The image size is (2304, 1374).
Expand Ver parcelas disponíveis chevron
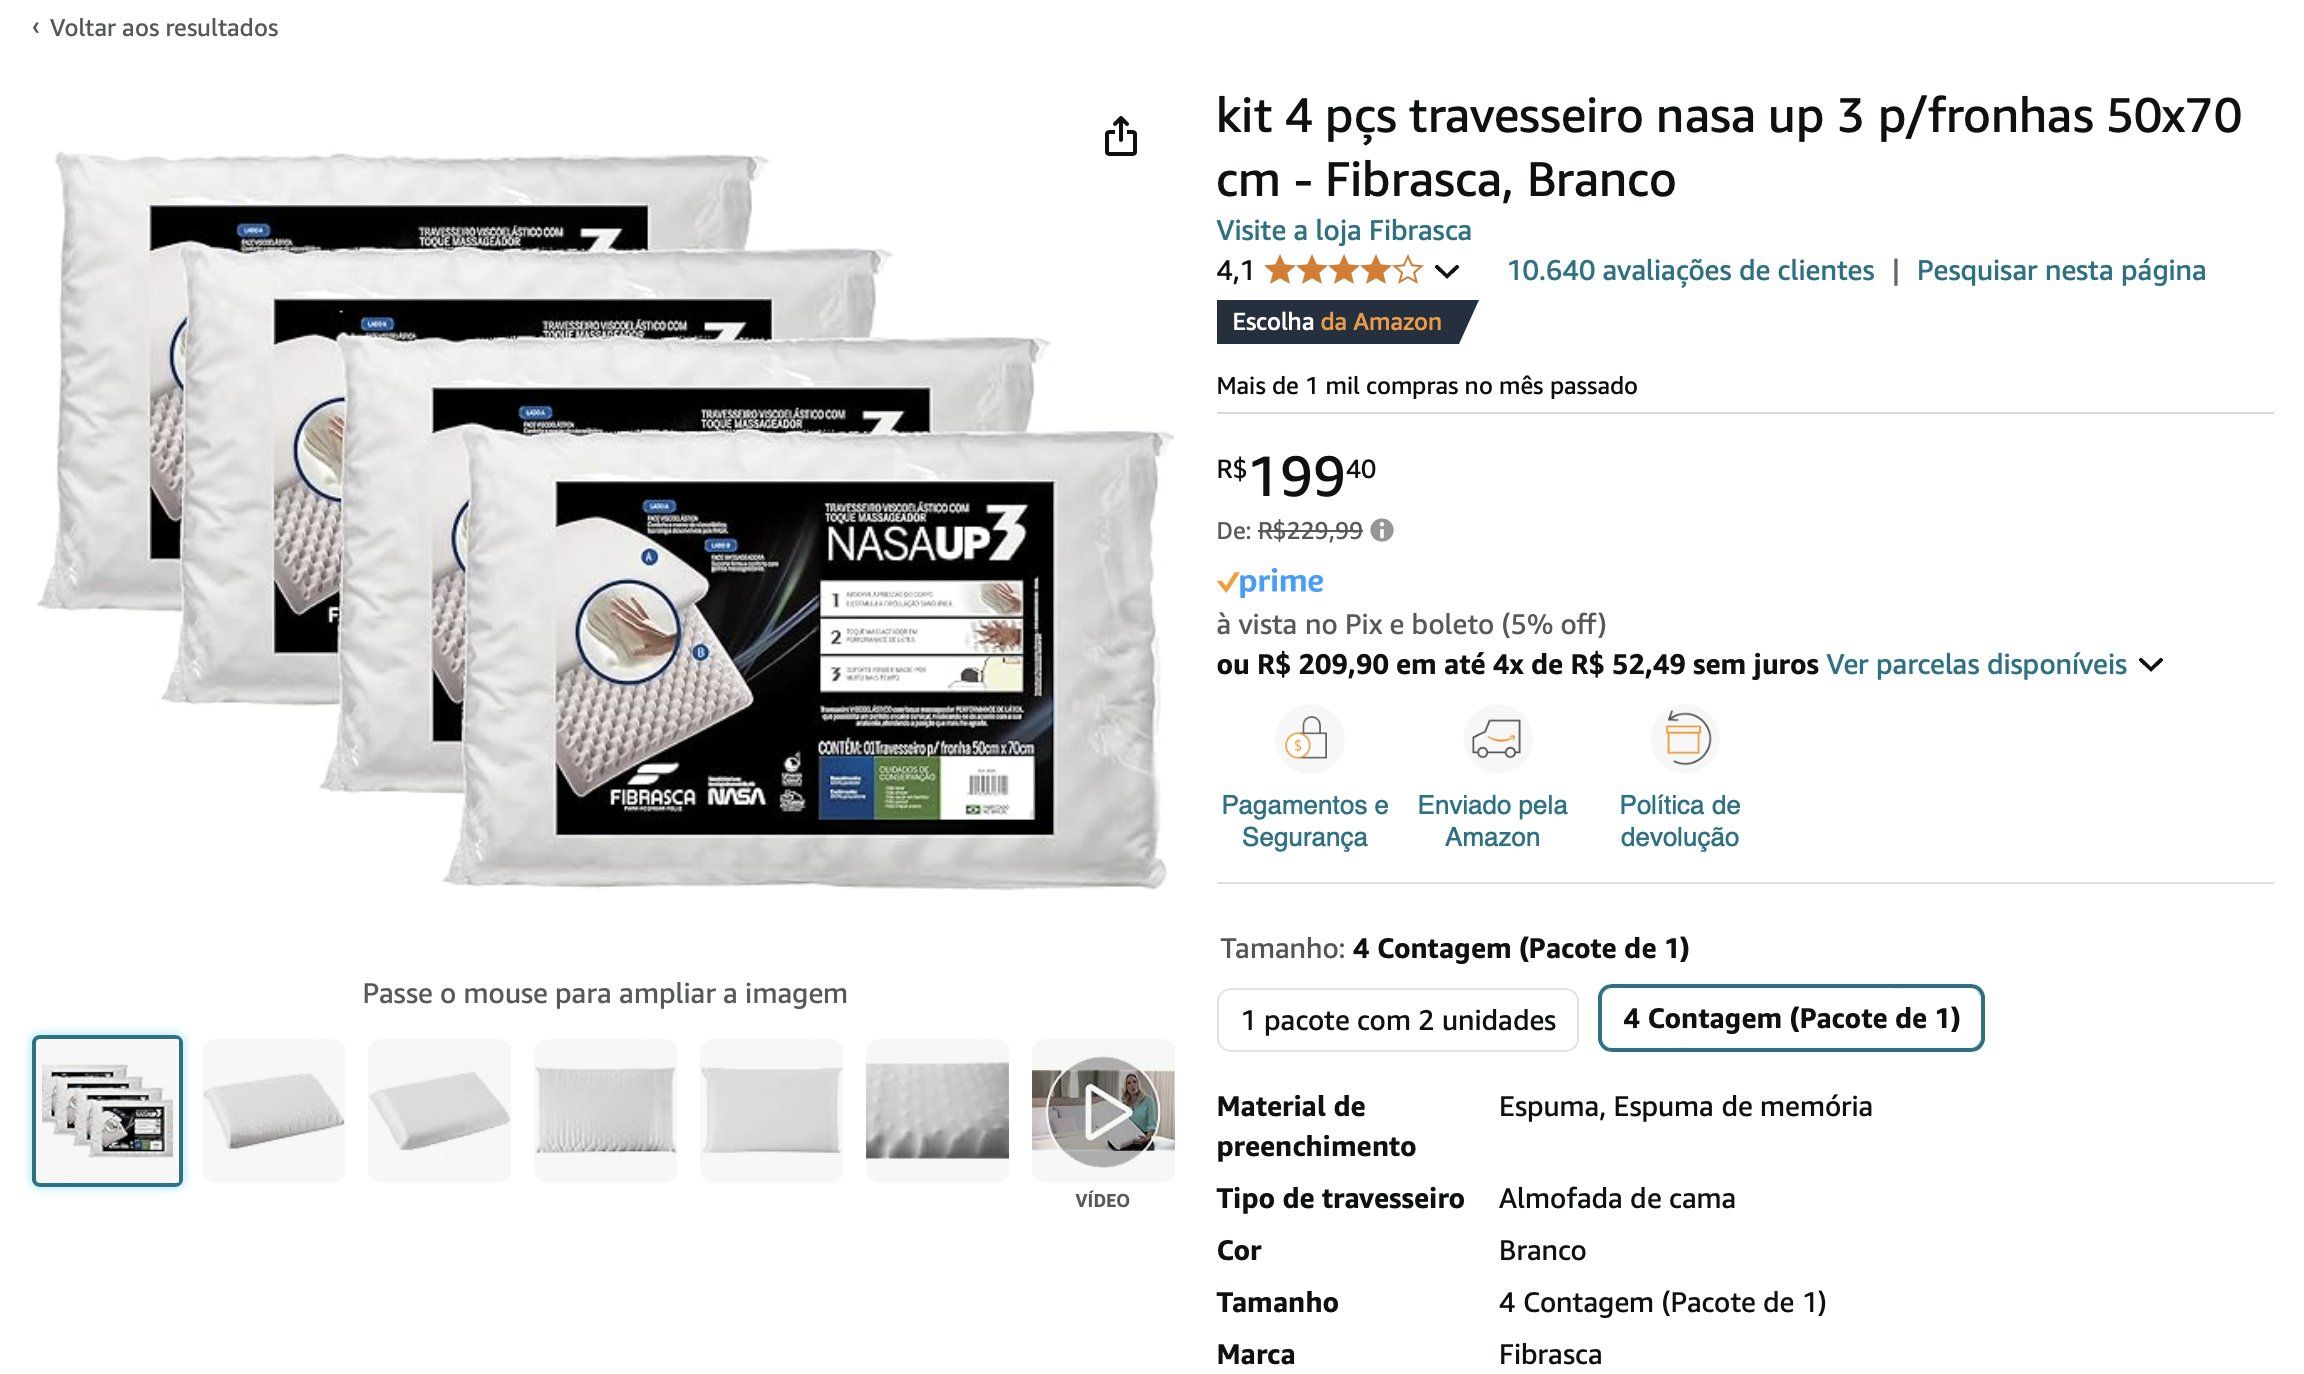point(2151,664)
